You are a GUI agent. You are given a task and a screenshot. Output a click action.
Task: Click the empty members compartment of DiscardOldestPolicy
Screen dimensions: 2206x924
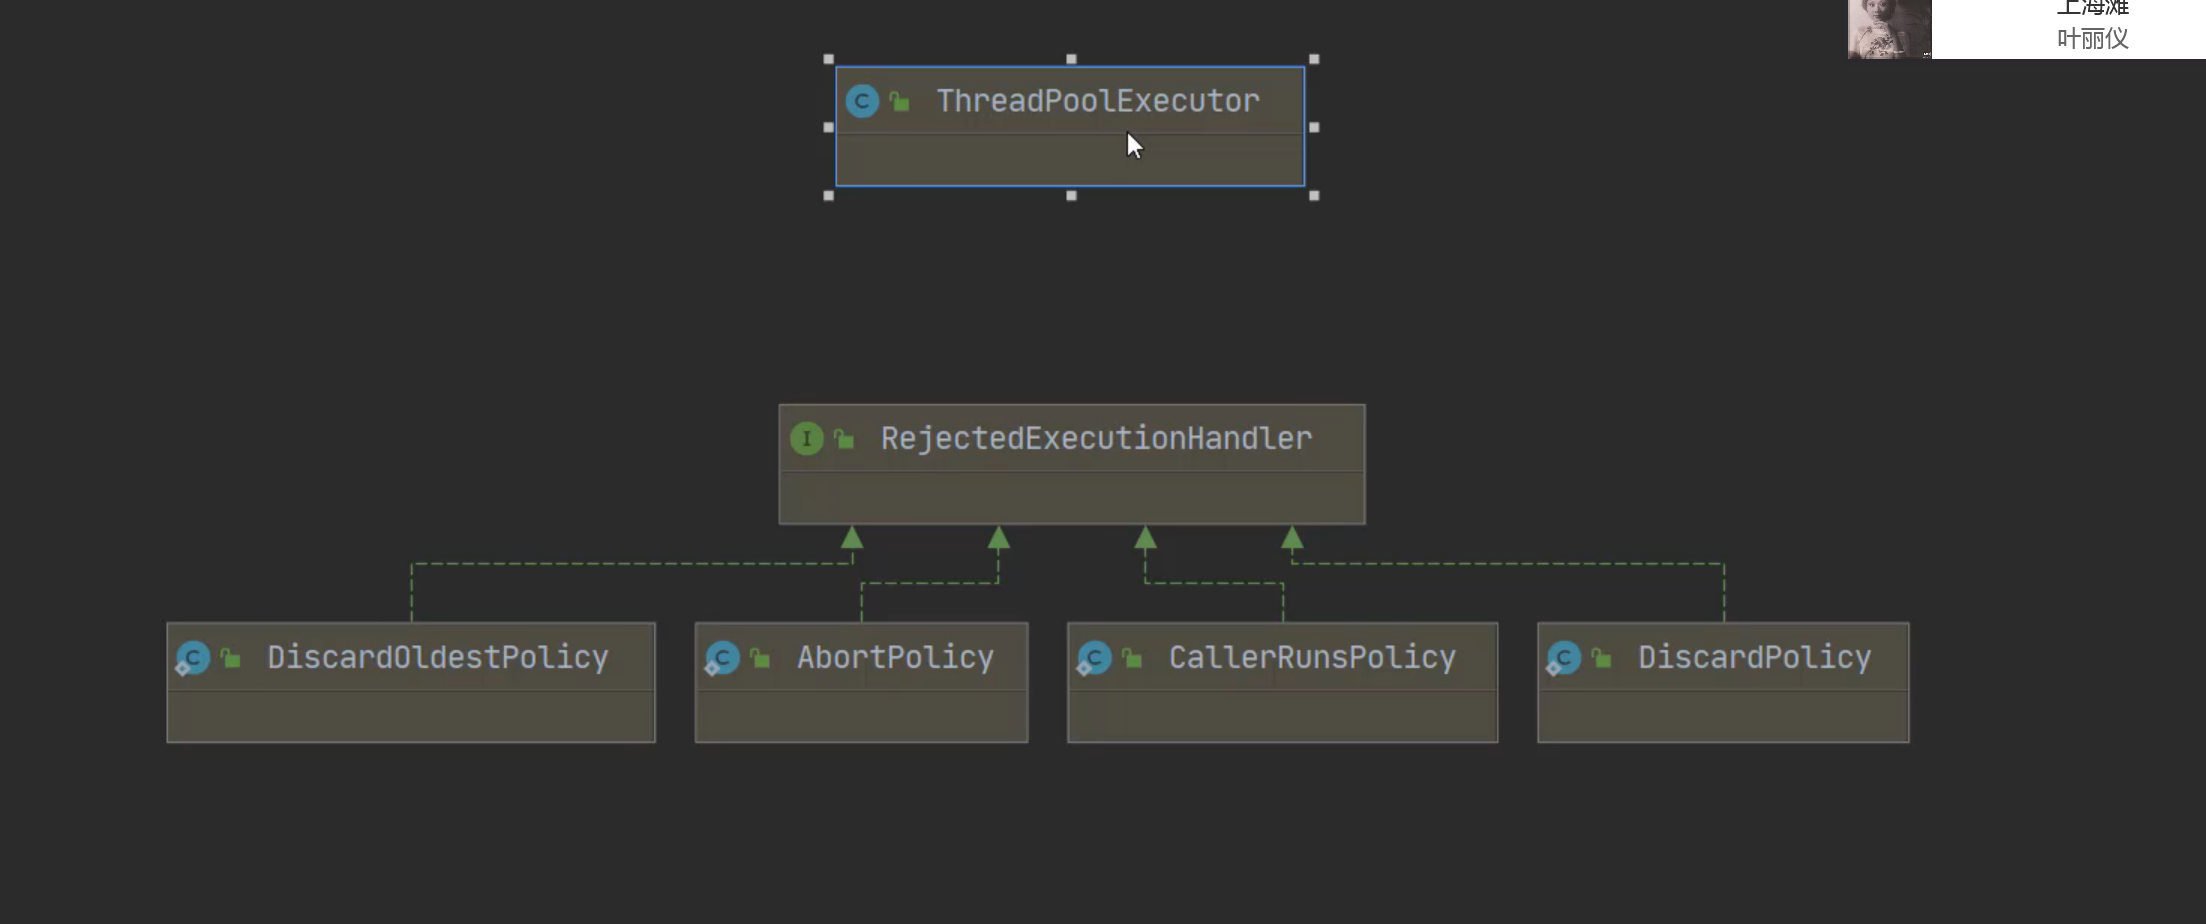pyautogui.click(x=411, y=716)
